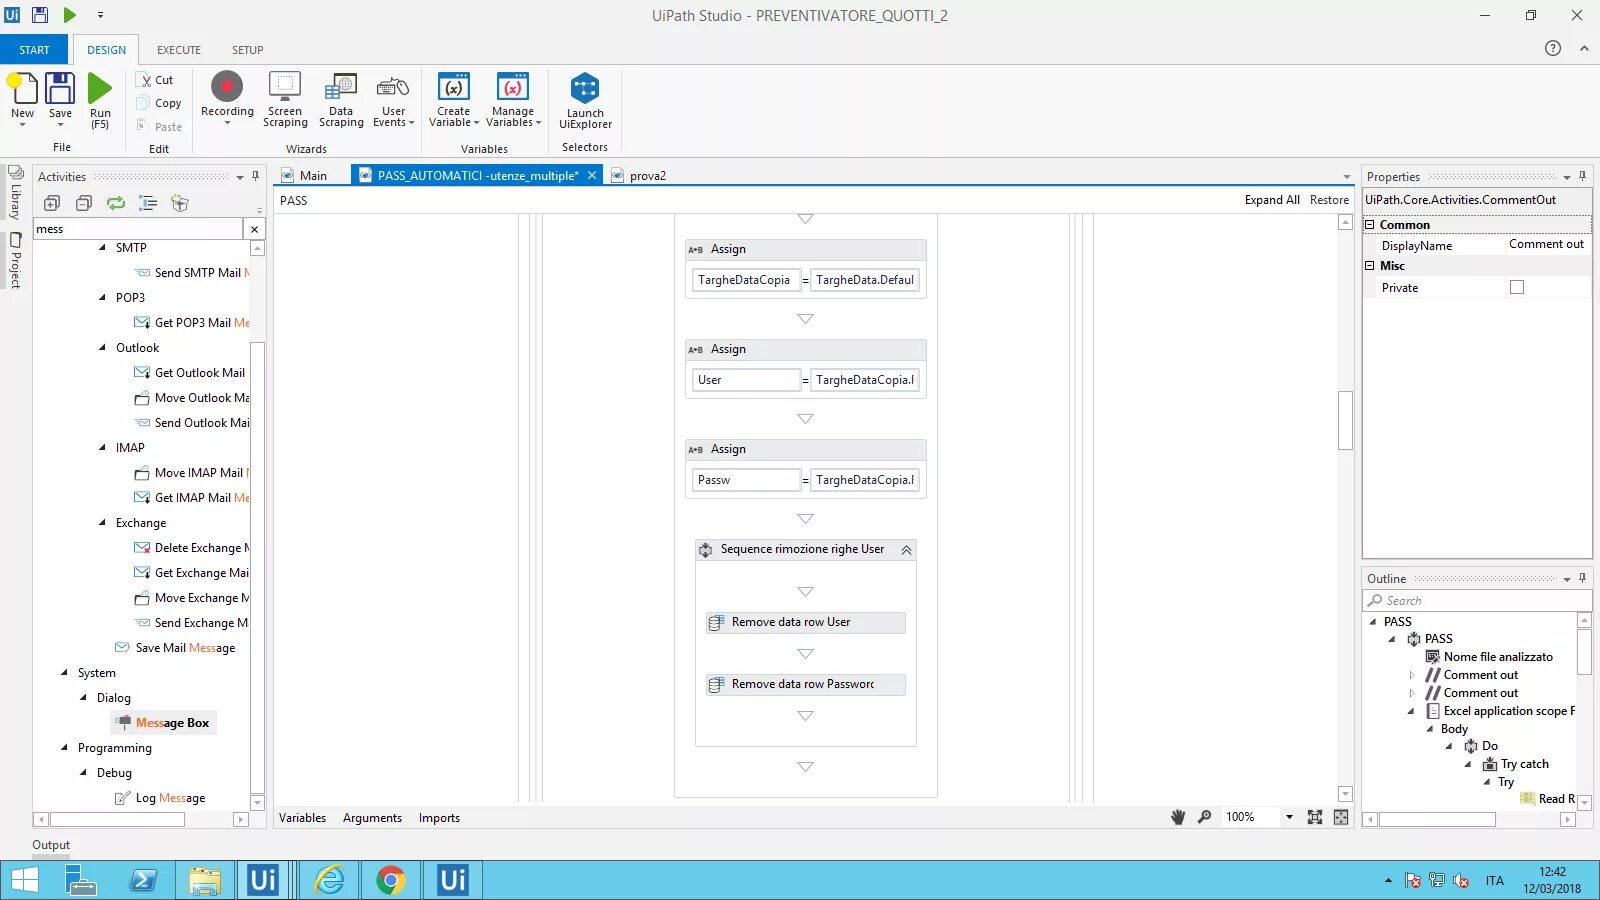This screenshot has height=900, width=1600.
Task: Select Get Outlook Mail activity
Action: point(190,373)
